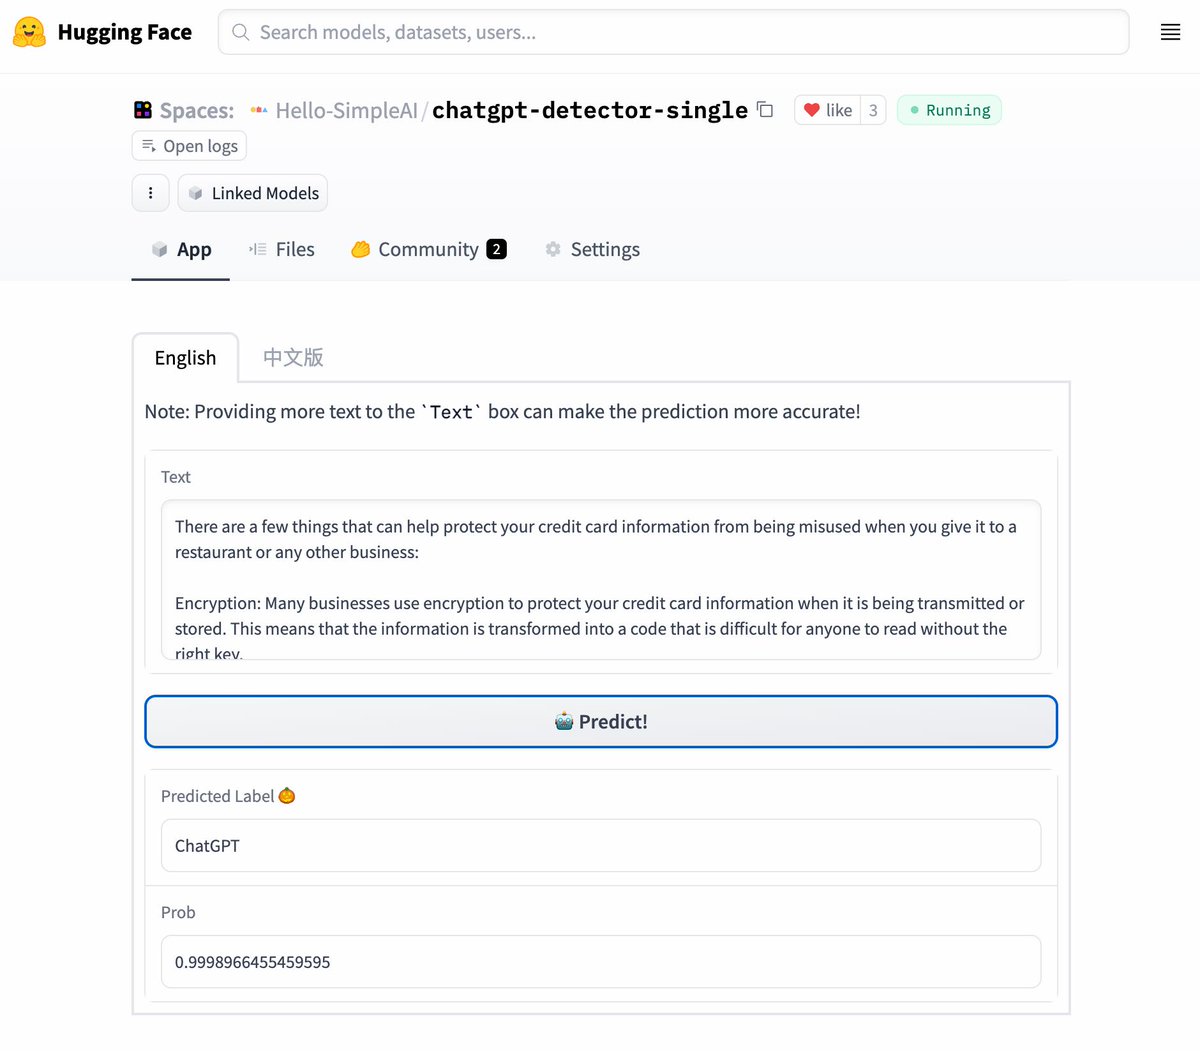Screen dimensions: 1200x1051
Task: Click the Settings gear icon
Action: 553,249
